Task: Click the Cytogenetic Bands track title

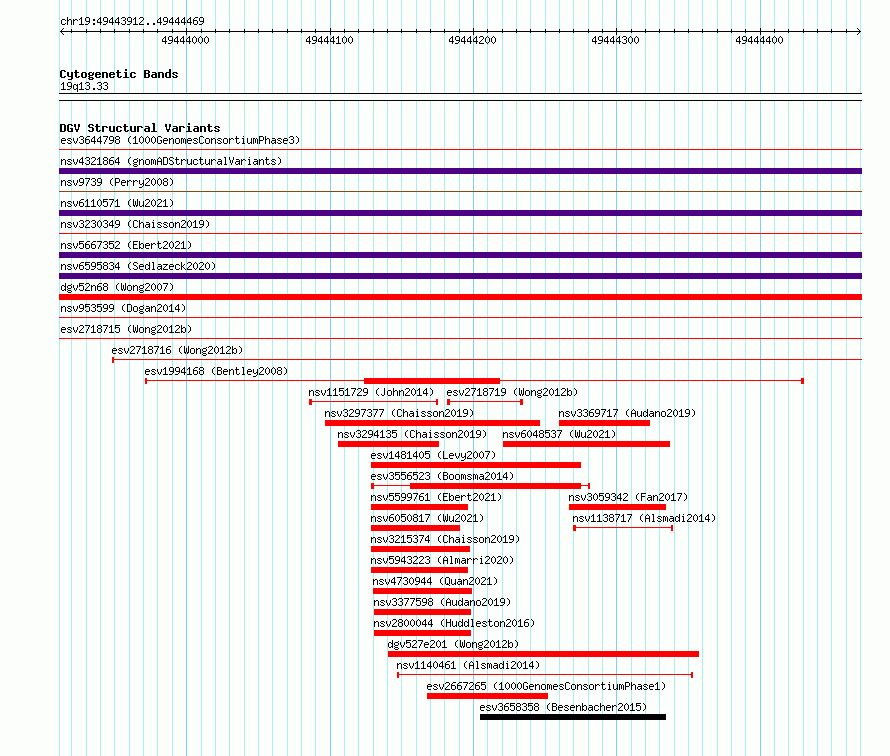Action: pyautogui.click(x=119, y=74)
